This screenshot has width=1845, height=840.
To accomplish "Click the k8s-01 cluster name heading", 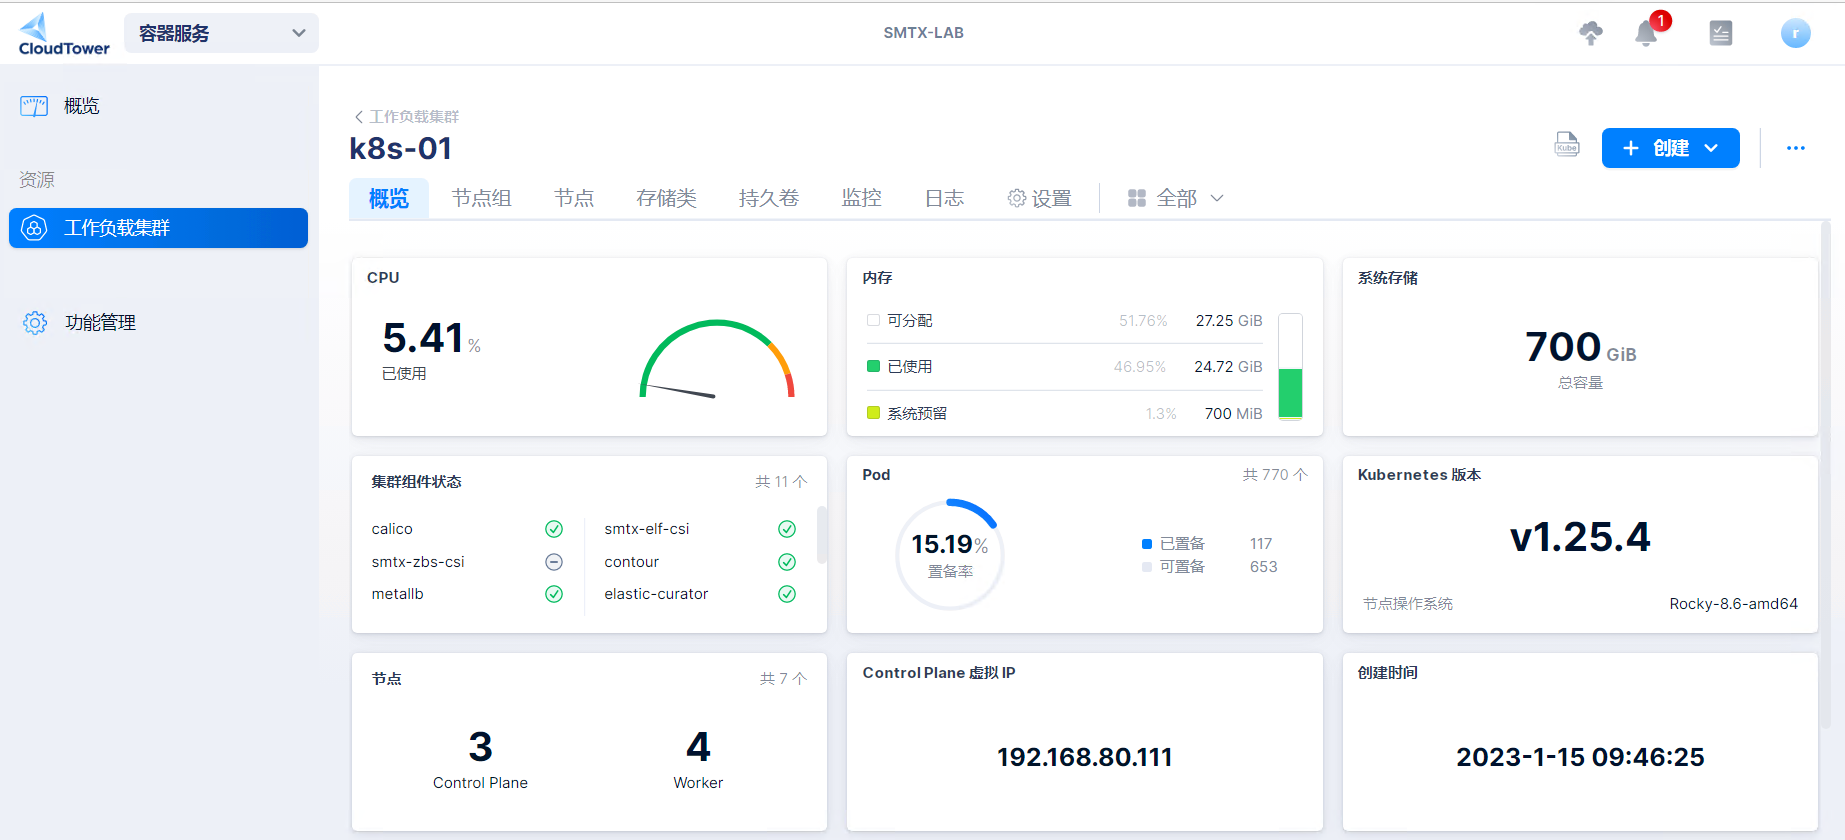I will click(x=401, y=149).
